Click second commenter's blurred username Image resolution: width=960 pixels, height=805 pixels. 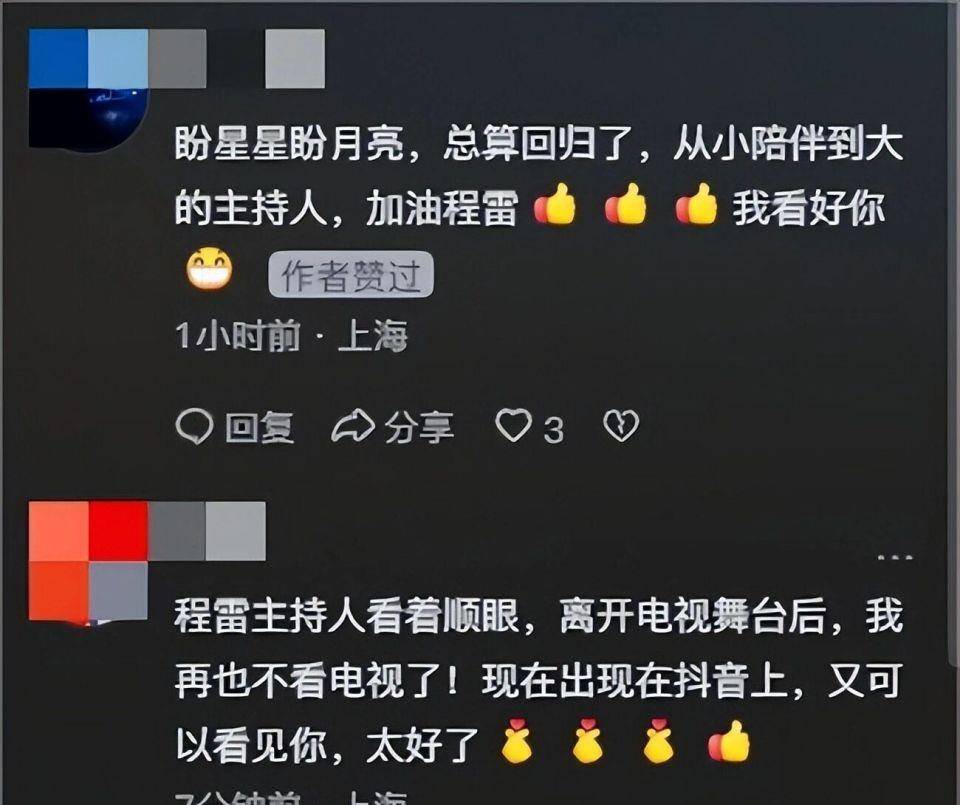pyautogui.click(x=207, y=531)
